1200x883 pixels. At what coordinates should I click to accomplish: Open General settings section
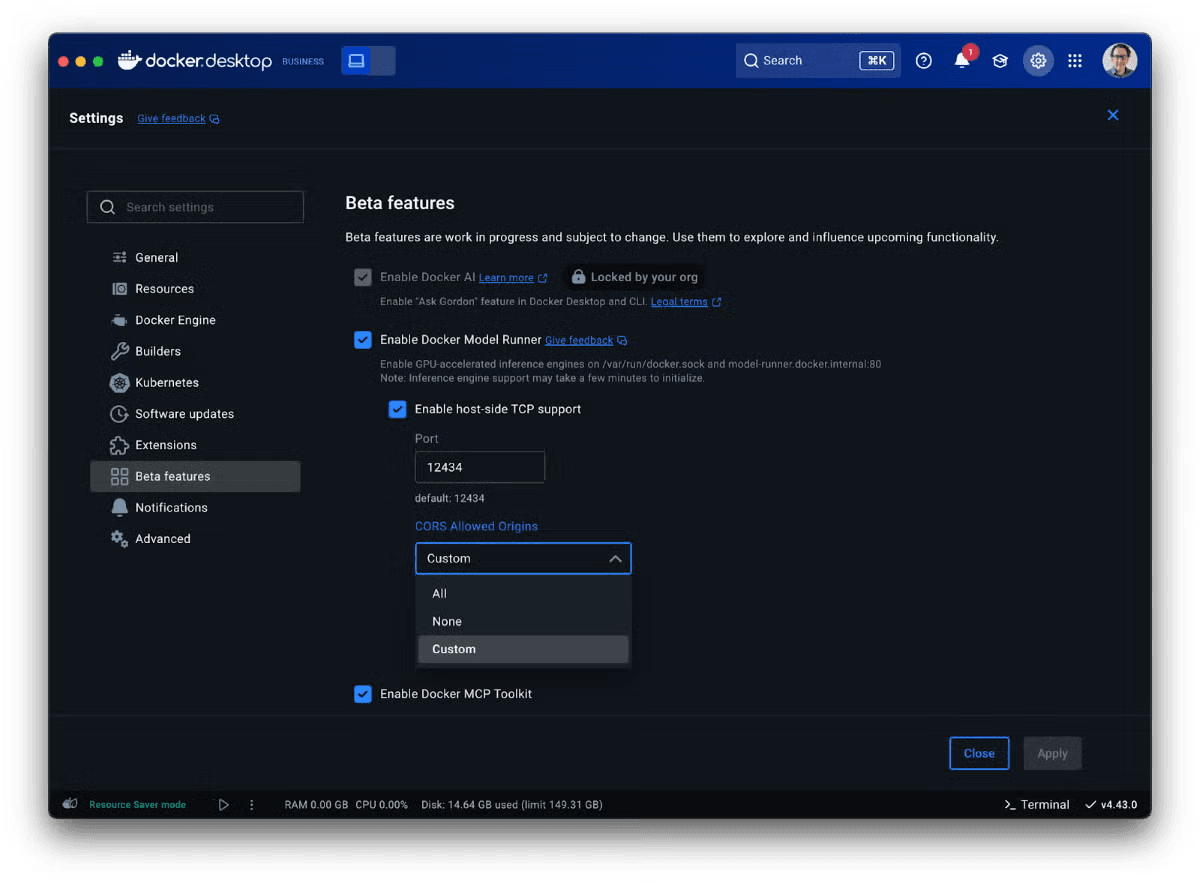[195, 257]
